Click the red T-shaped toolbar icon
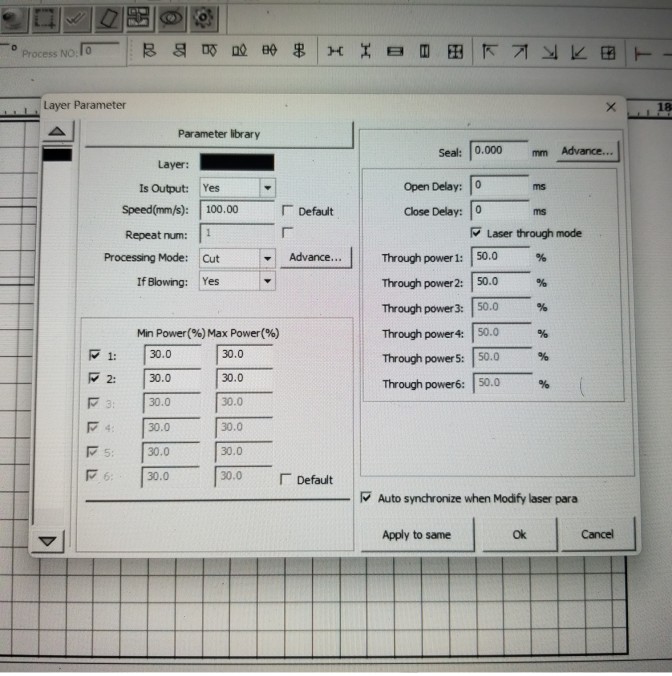This screenshot has width=672, height=676. [642, 54]
